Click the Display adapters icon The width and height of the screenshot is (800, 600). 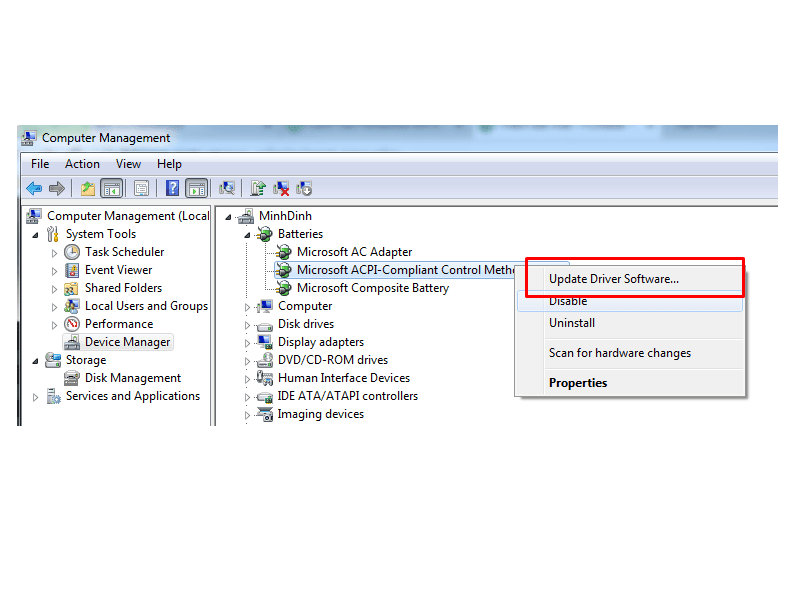(265, 342)
